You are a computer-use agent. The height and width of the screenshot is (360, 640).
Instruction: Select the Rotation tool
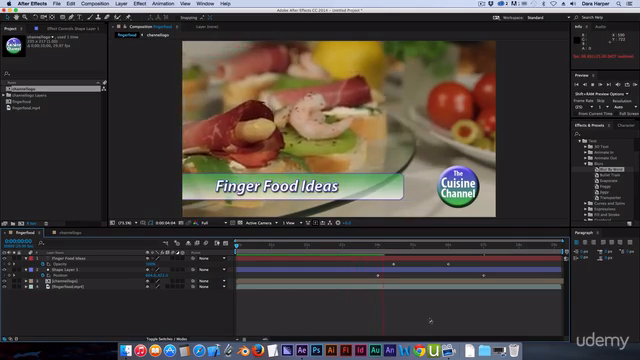tap(35, 17)
